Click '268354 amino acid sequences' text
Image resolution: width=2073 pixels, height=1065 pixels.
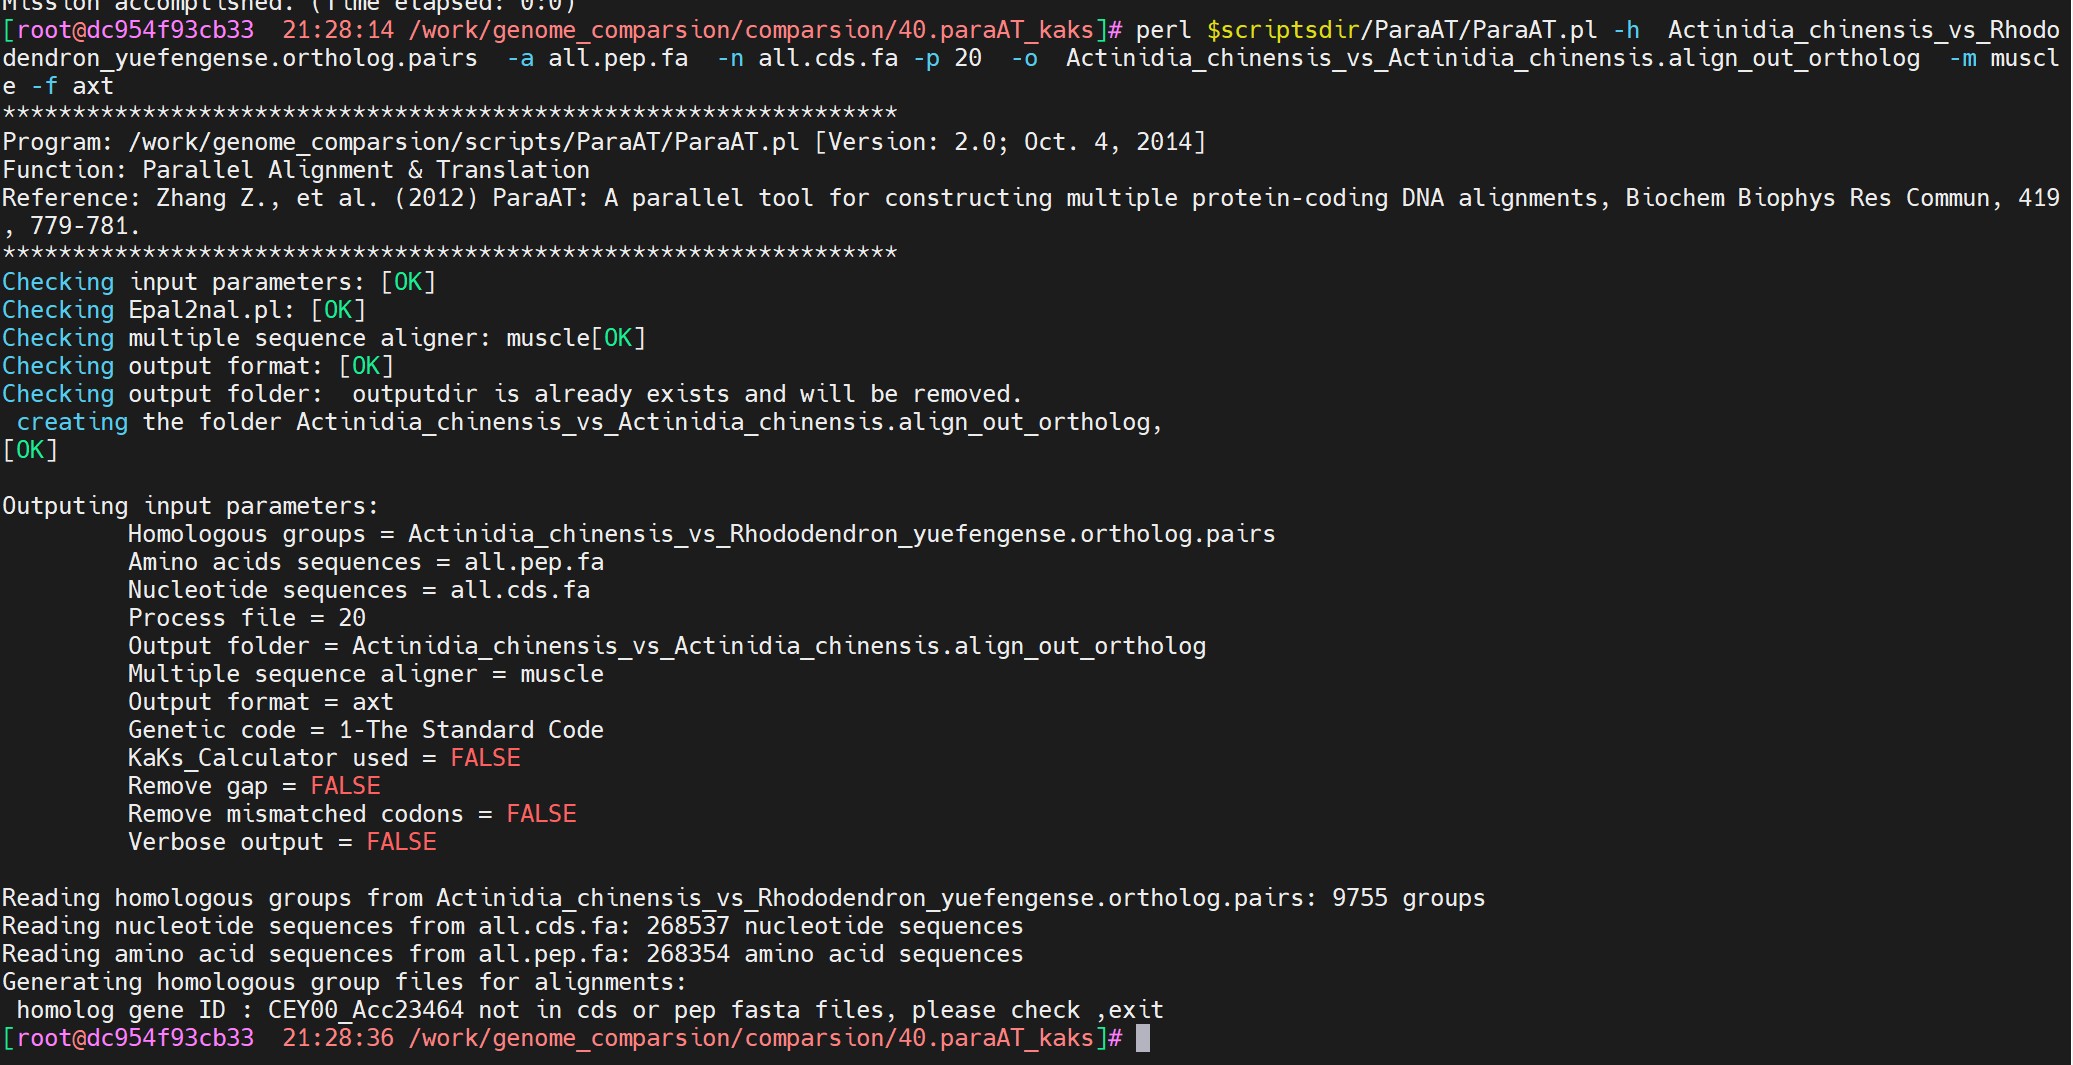click(835, 954)
